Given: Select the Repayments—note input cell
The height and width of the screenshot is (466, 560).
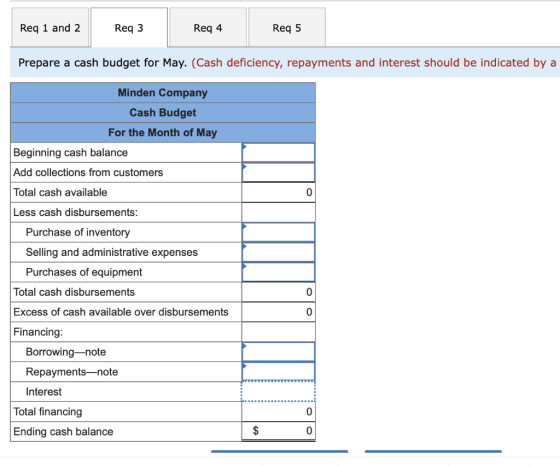Looking at the screenshot, I should [x=278, y=372].
